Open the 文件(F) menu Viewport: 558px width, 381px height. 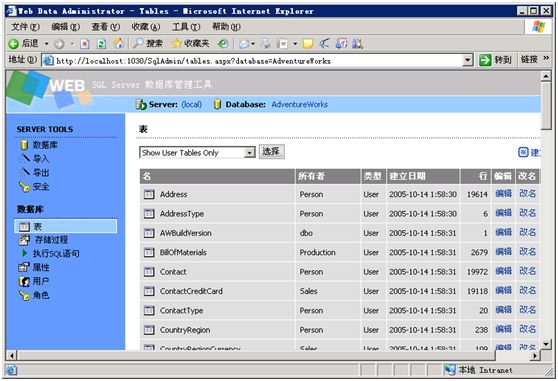pyautogui.click(x=25, y=27)
